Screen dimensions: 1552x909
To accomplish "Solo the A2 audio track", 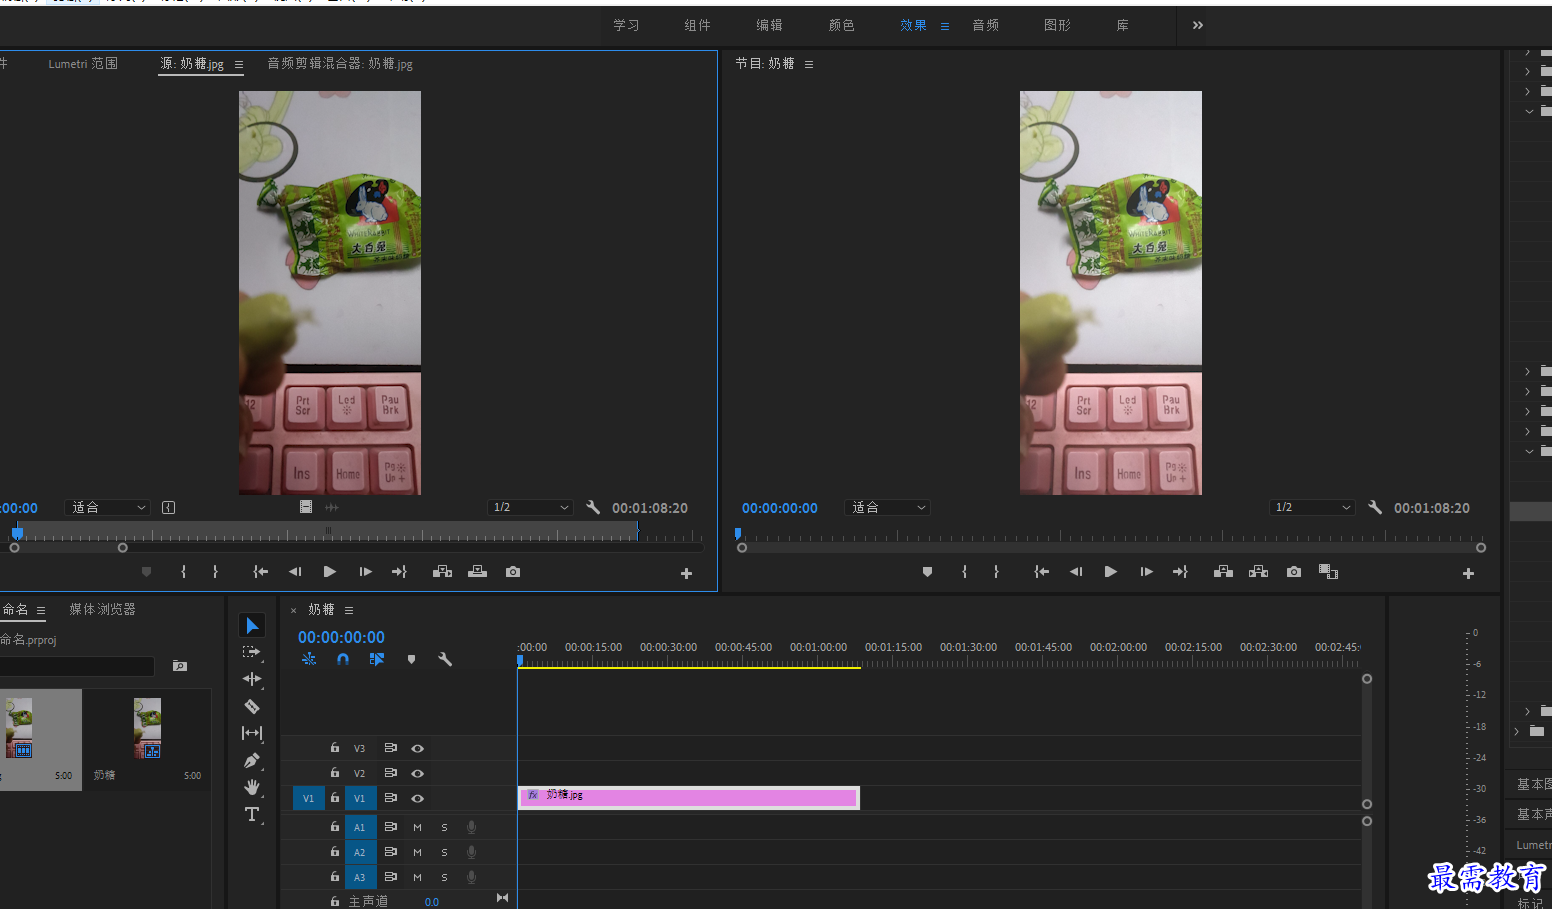I will [x=444, y=852].
